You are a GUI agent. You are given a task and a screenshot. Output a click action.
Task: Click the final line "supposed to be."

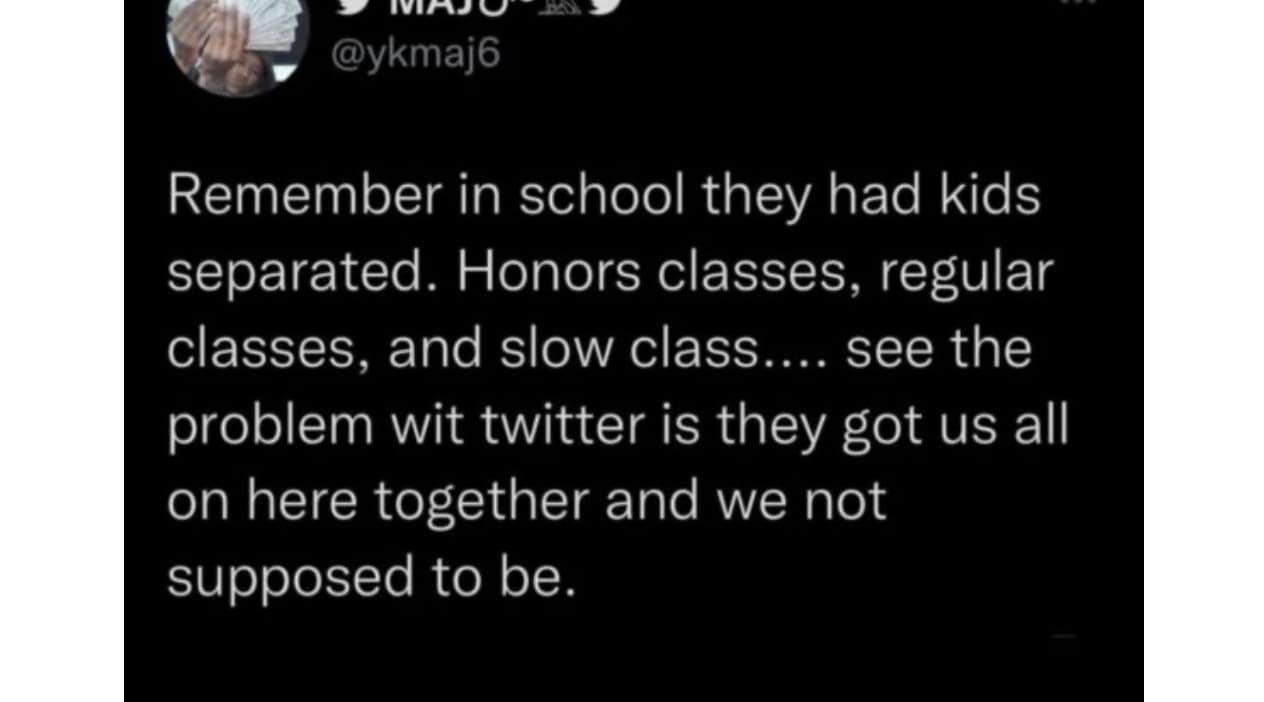pos(371,578)
